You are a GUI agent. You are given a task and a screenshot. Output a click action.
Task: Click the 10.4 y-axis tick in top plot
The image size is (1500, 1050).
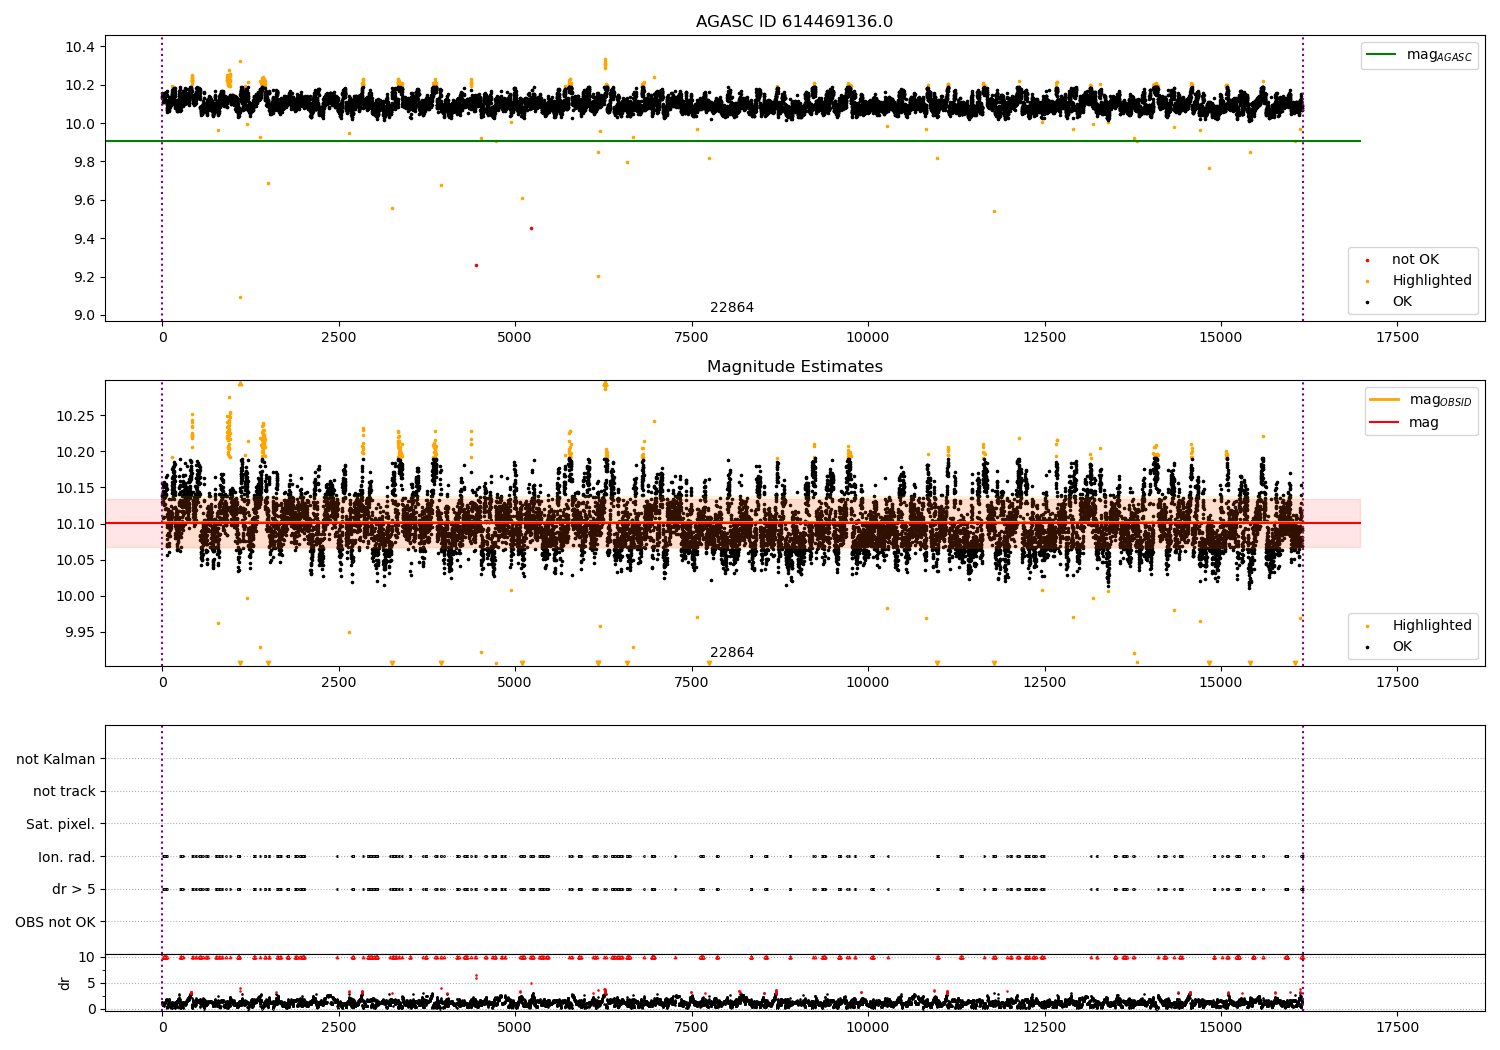pos(80,47)
